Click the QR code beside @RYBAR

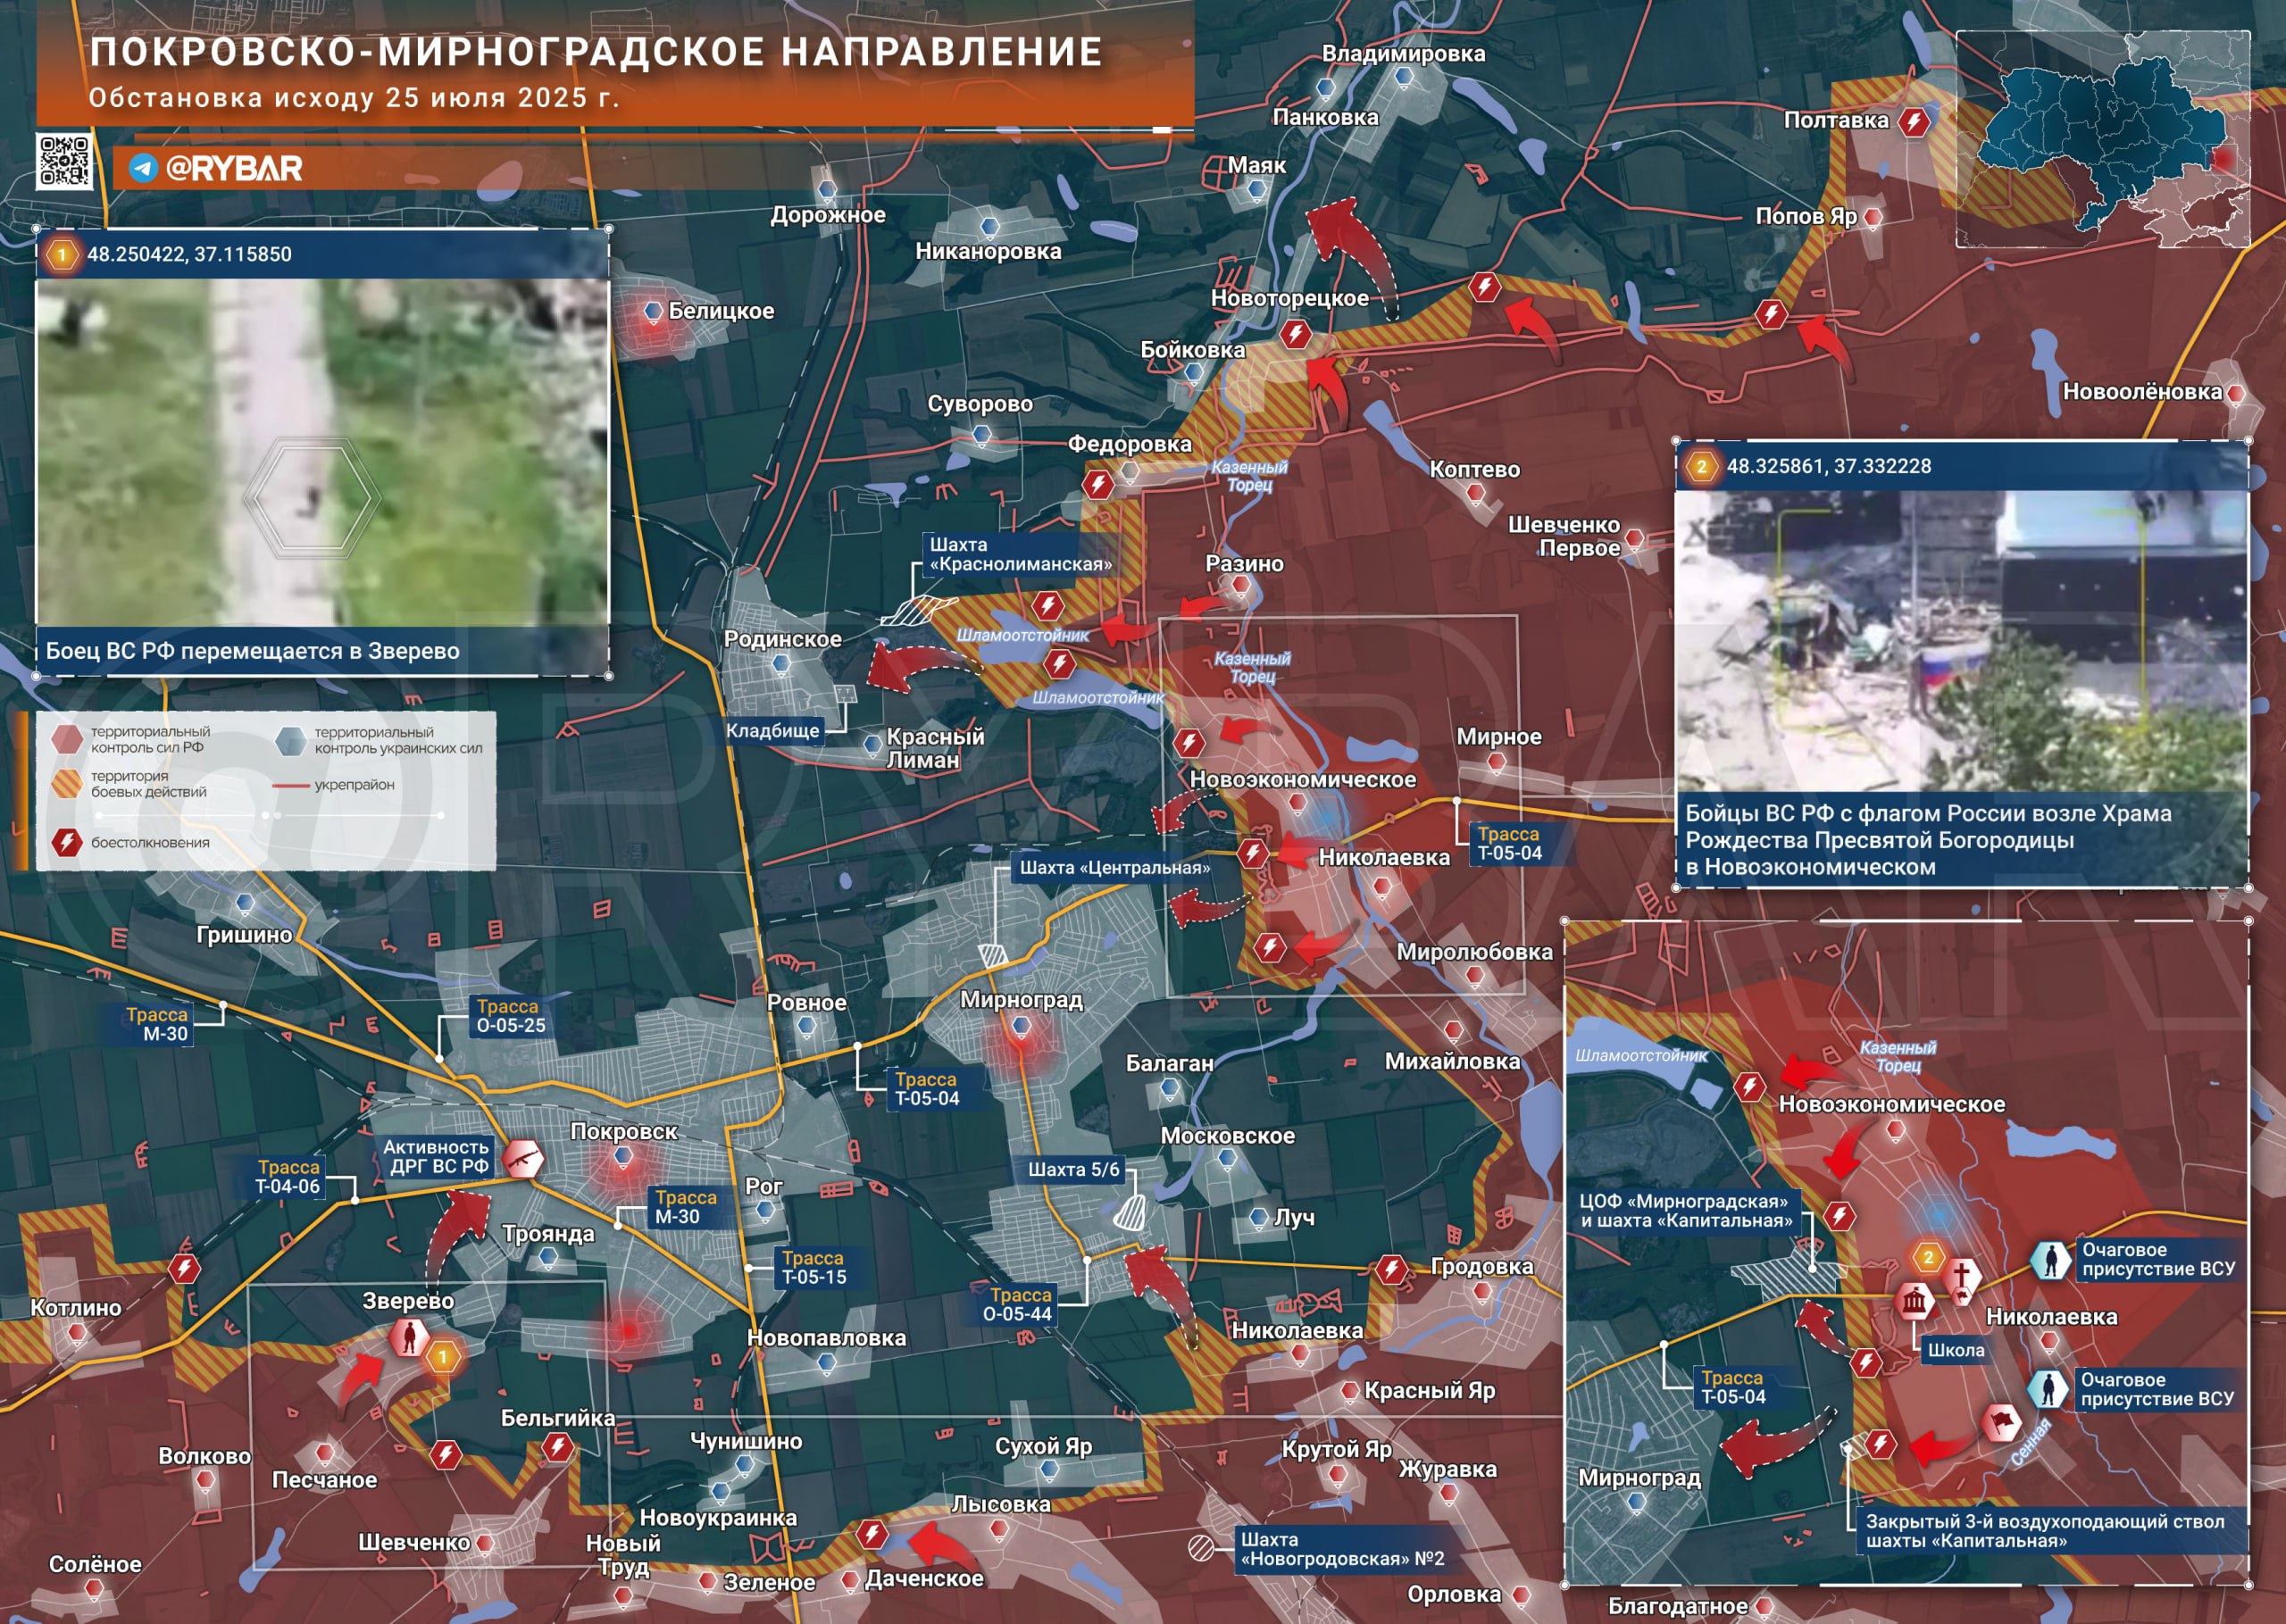(x=65, y=160)
